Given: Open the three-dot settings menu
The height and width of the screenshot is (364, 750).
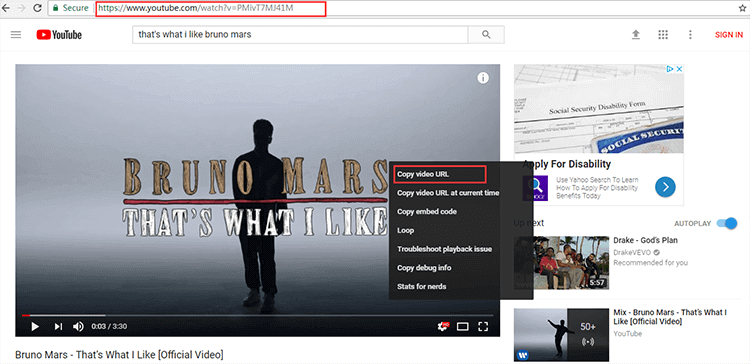Looking at the screenshot, I should pos(690,35).
